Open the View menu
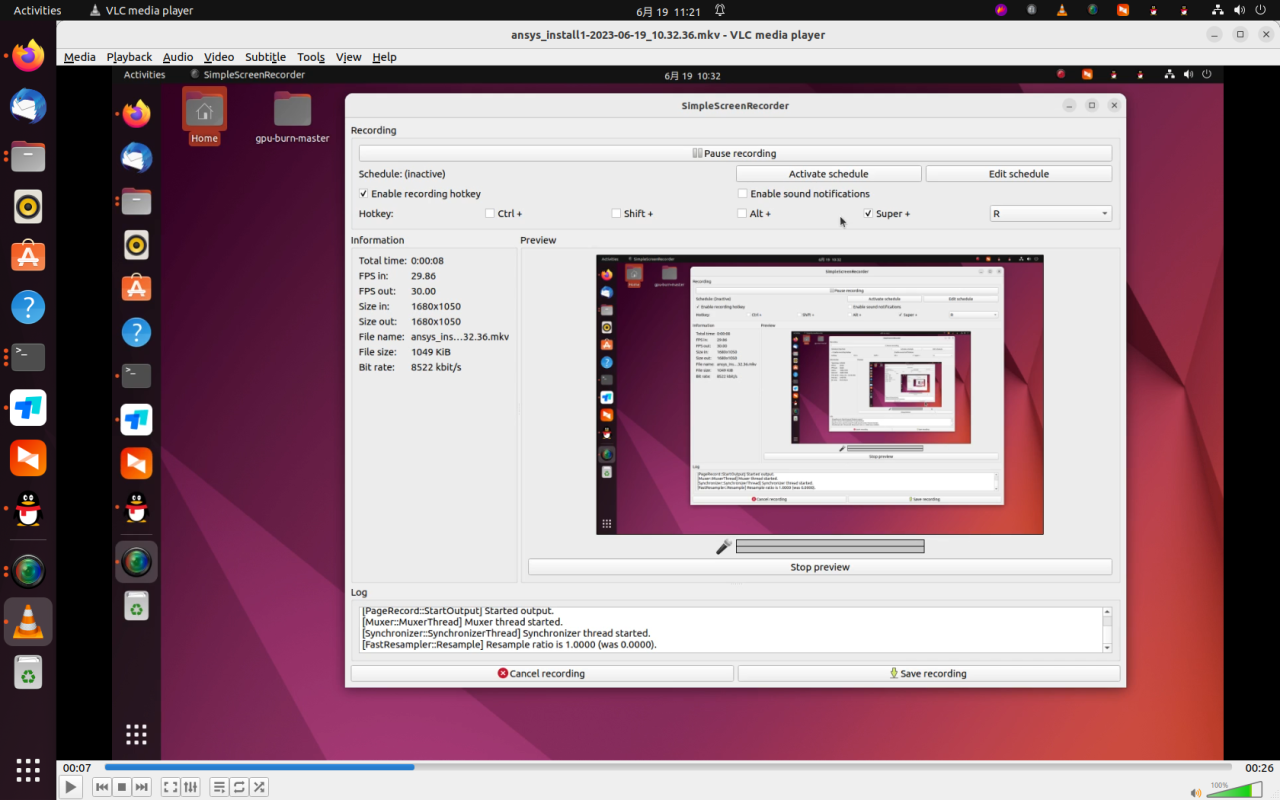Image resolution: width=1280 pixels, height=800 pixels. click(348, 57)
